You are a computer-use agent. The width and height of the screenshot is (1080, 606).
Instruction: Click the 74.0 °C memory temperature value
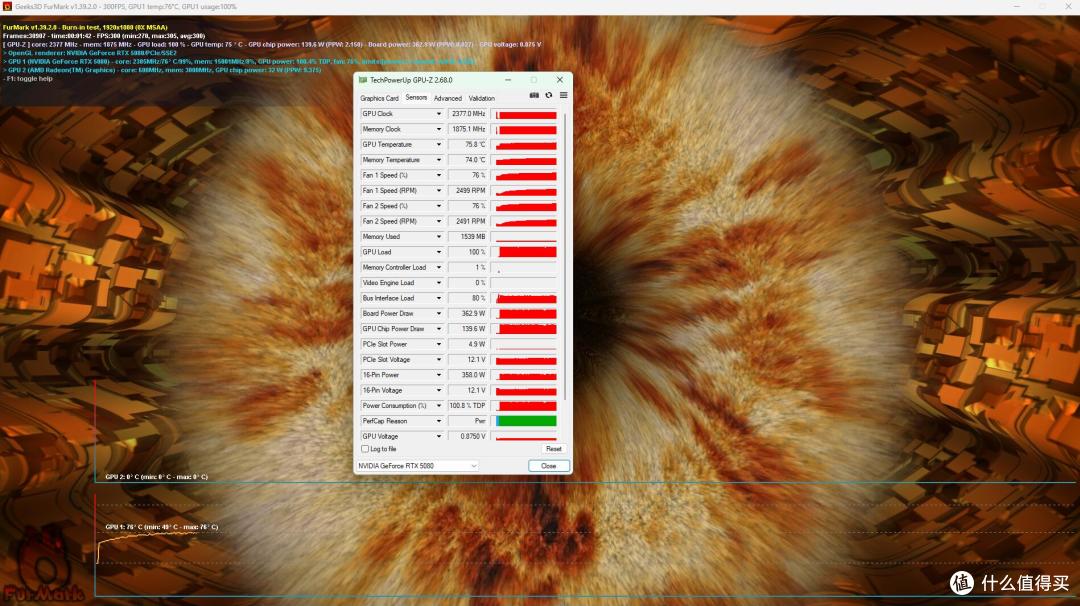pyautogui.click(x=468, y=160)
